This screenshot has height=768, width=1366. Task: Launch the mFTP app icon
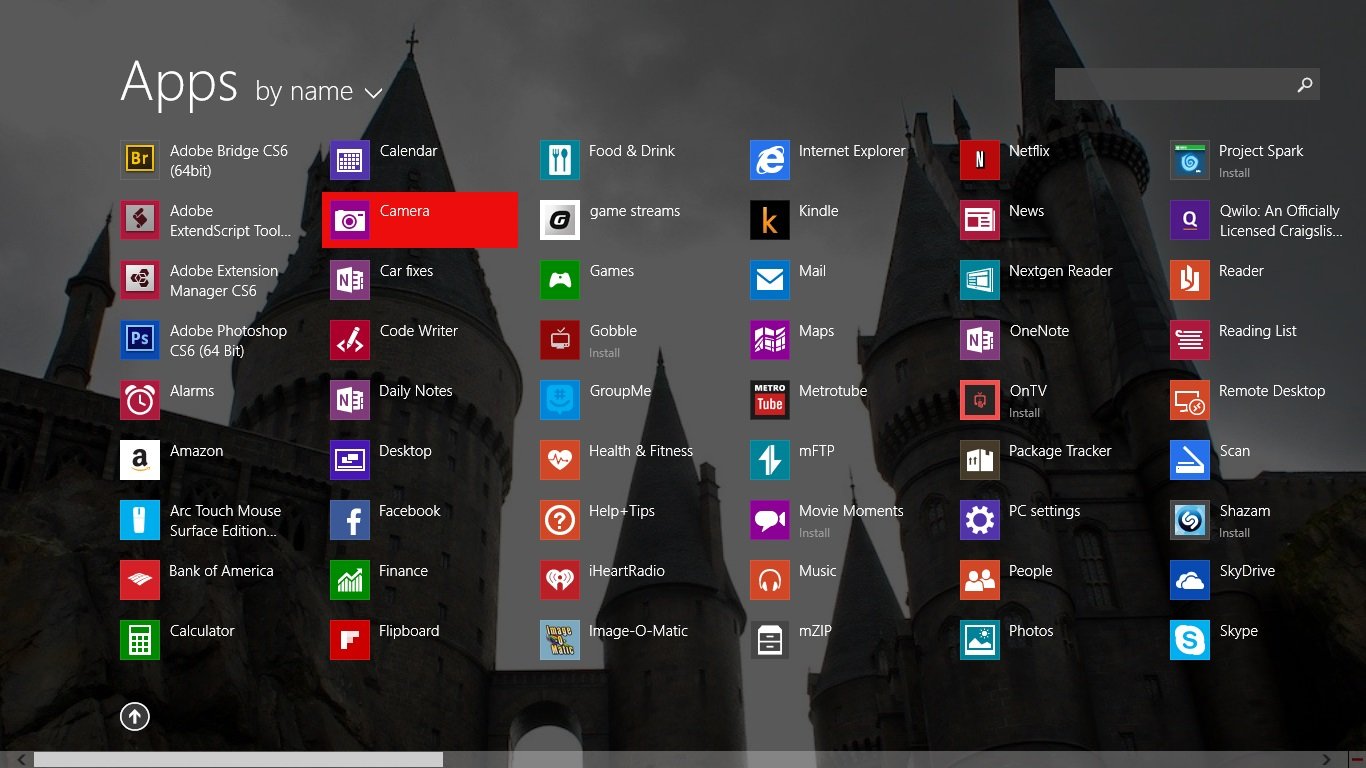[770, 460]
